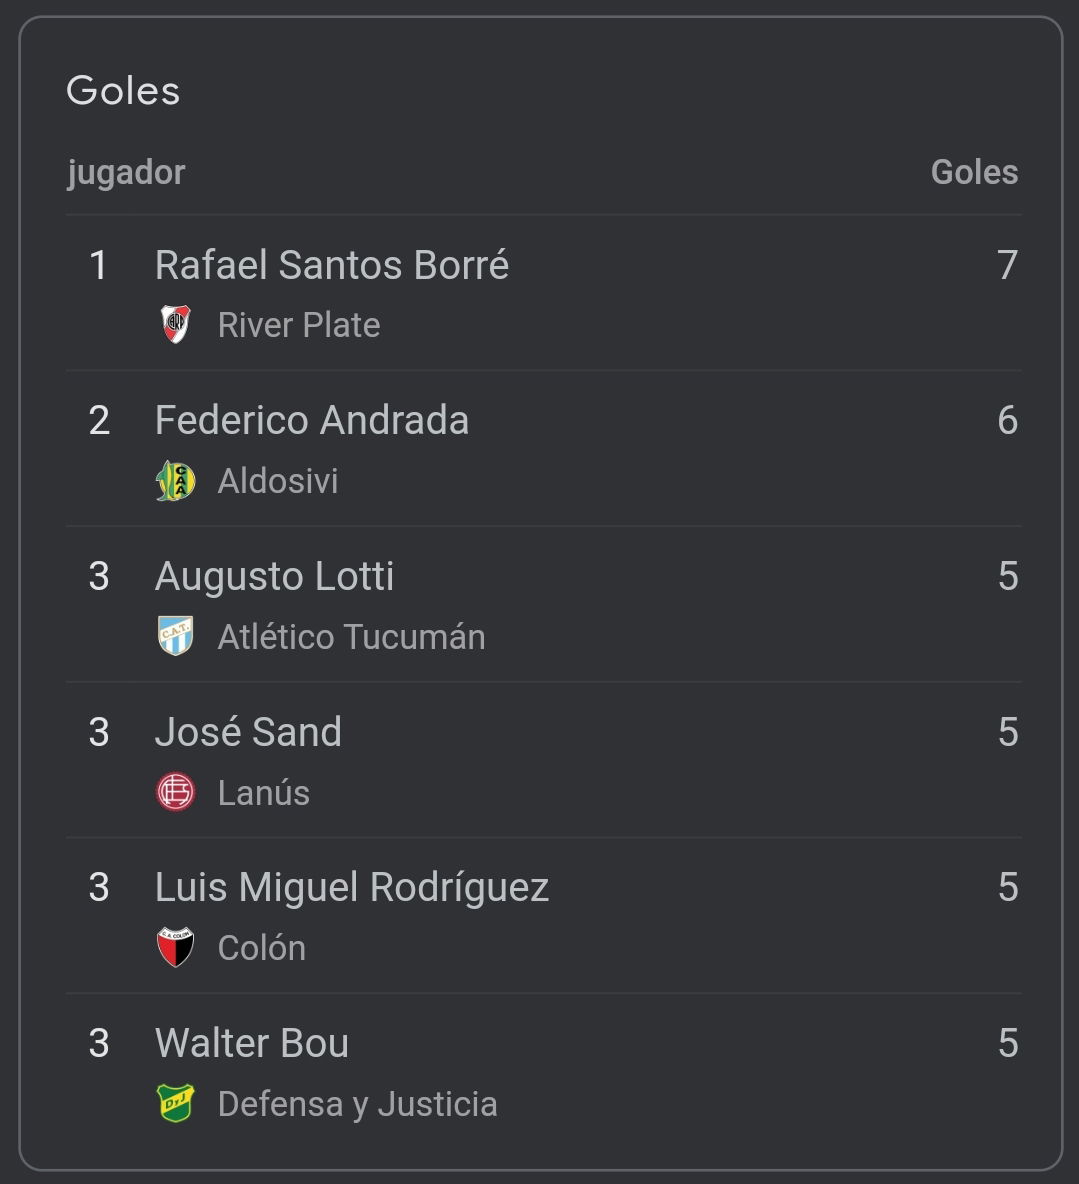Open Federico Andrada player entry
This screenshot has width=1079, height=1184.
pos(312,421)
